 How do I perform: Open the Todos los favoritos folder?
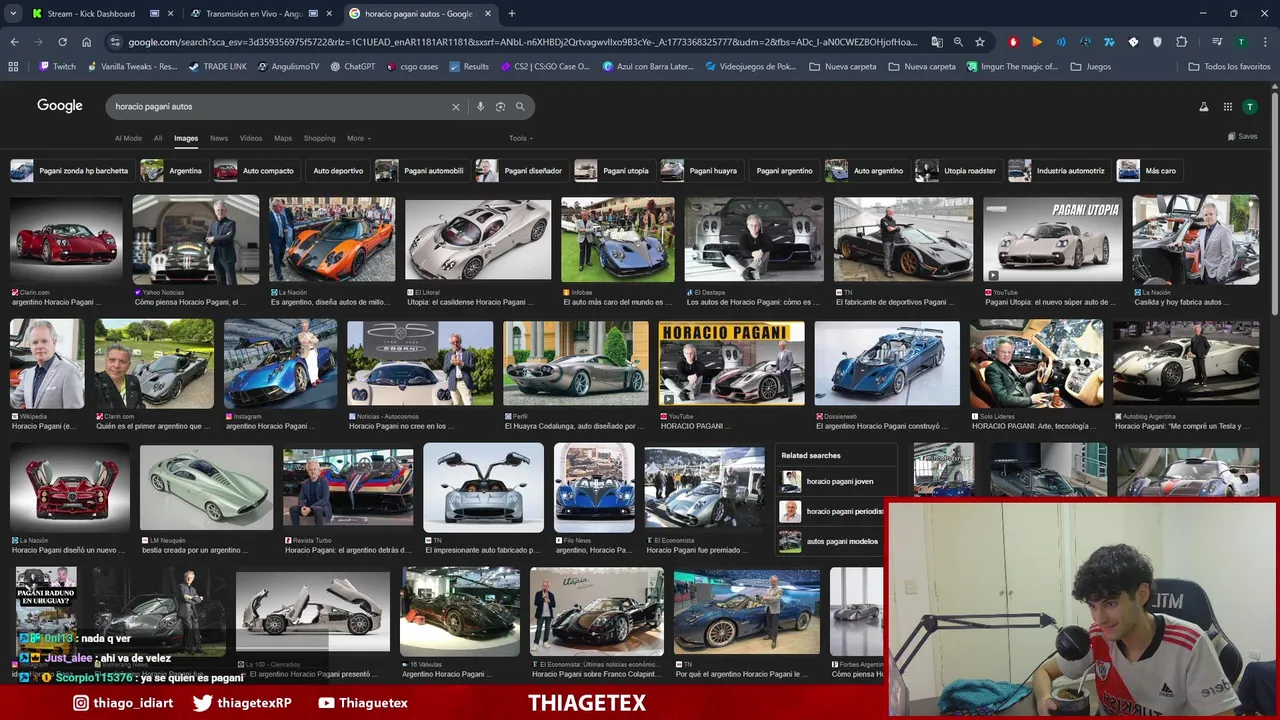pyautogui.click(x=1229, y=66)
